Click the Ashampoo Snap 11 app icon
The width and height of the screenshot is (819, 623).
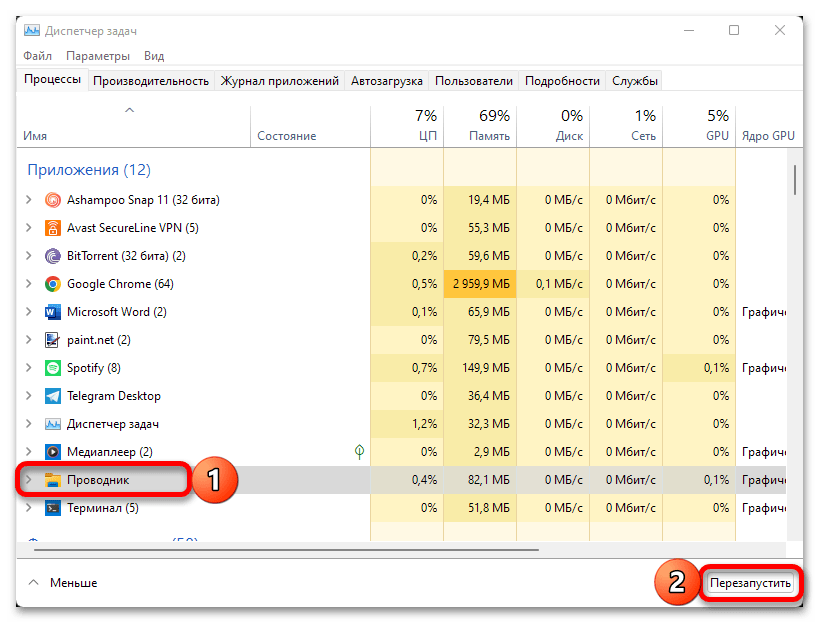click(53, 200)
